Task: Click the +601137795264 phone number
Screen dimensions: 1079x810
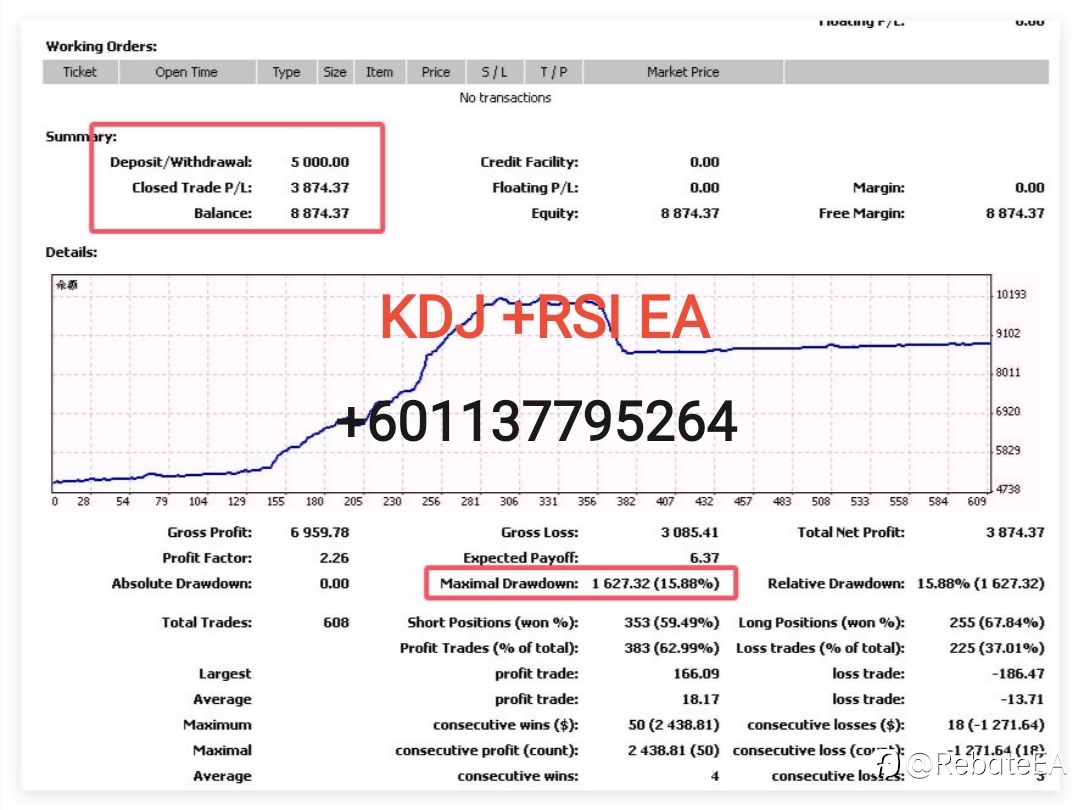Action: point(537,422)
